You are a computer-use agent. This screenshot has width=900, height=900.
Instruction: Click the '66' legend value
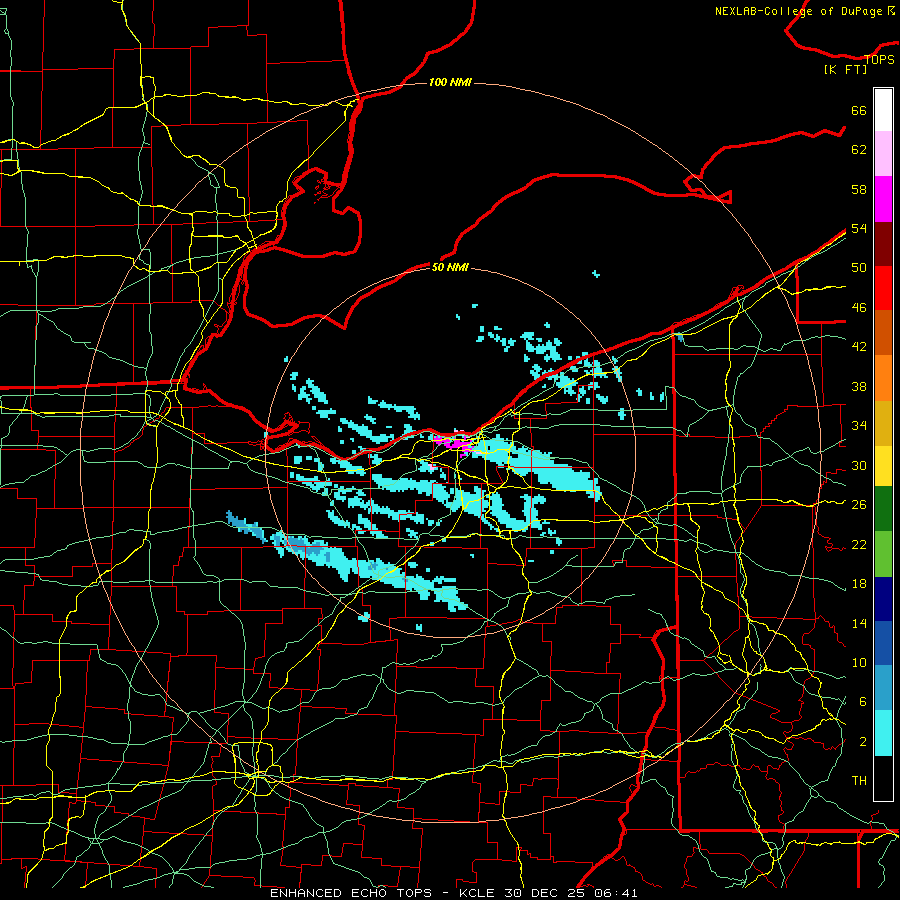[859, 111]
